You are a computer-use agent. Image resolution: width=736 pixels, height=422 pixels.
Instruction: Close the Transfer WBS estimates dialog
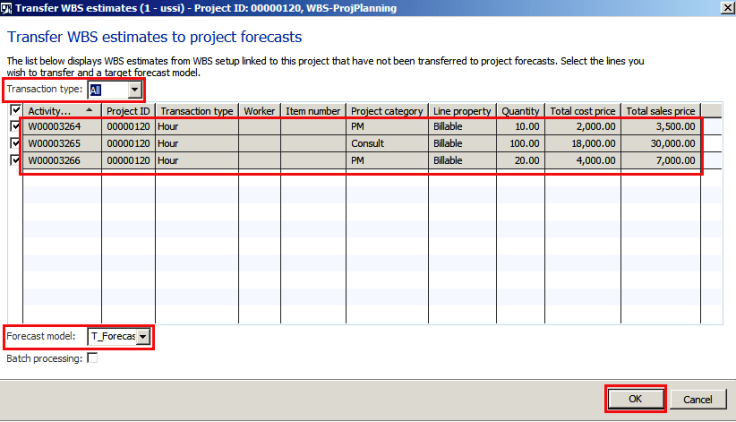(x=725, y=8)
